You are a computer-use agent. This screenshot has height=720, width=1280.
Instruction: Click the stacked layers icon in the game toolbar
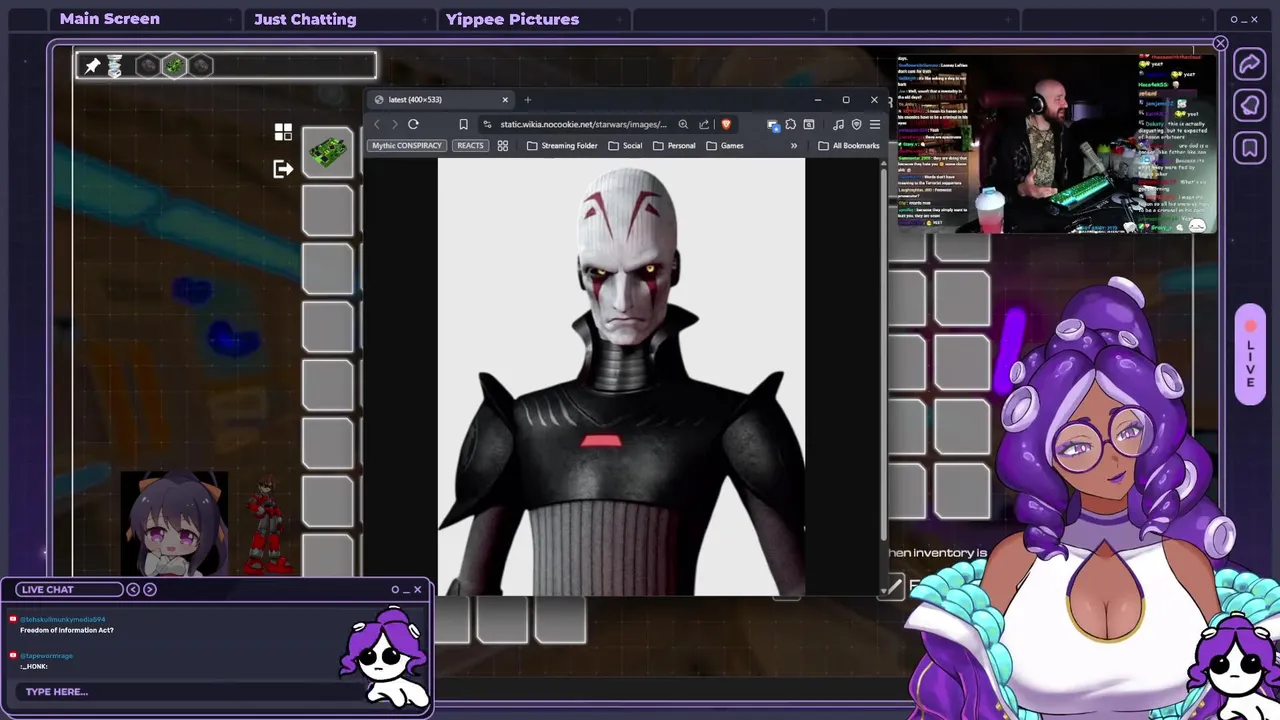(115, 66)
